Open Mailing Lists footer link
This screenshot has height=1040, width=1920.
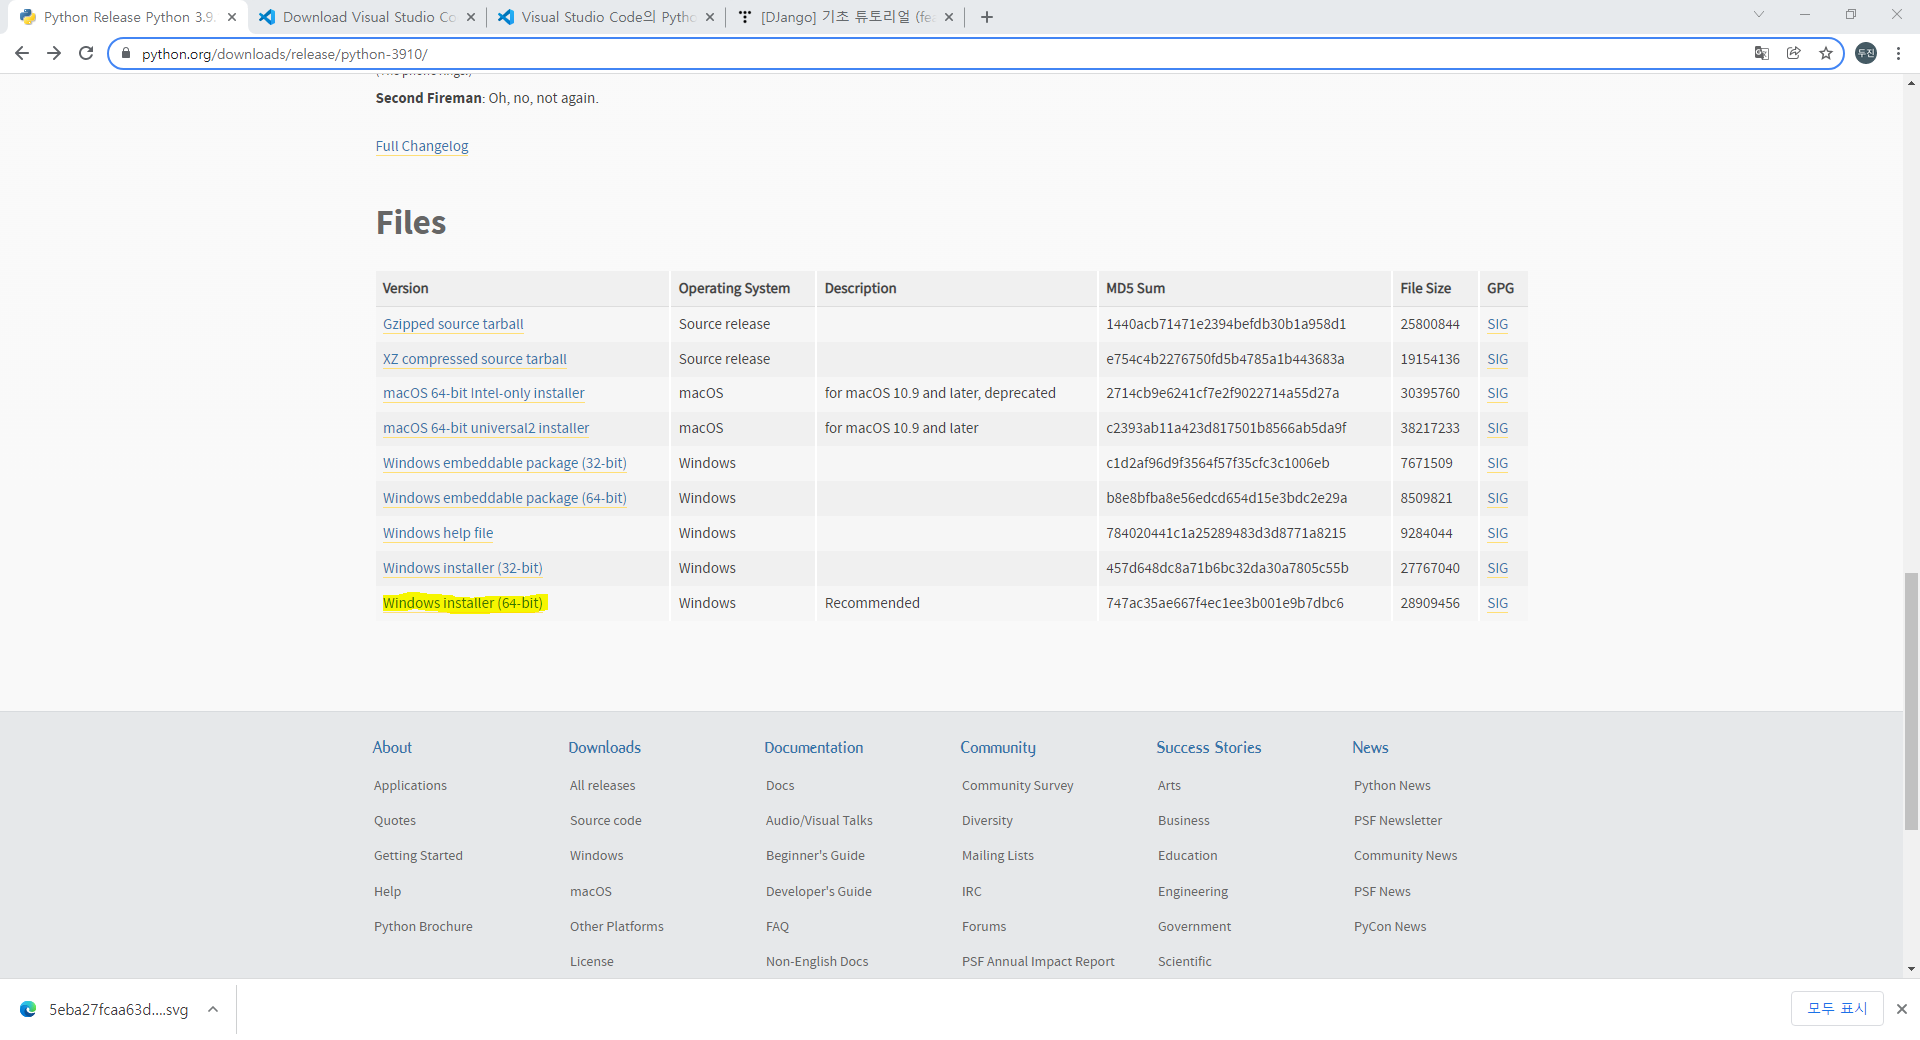[x=997, y=855]
